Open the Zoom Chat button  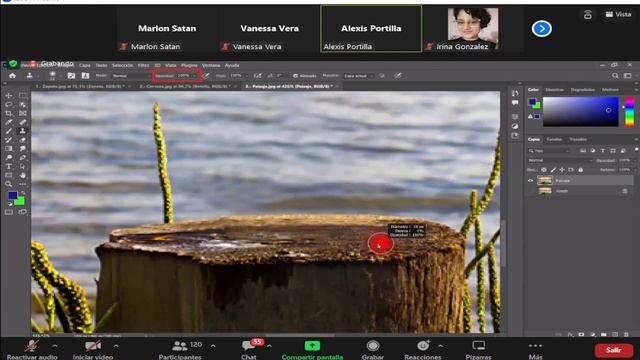coord(249,349)
